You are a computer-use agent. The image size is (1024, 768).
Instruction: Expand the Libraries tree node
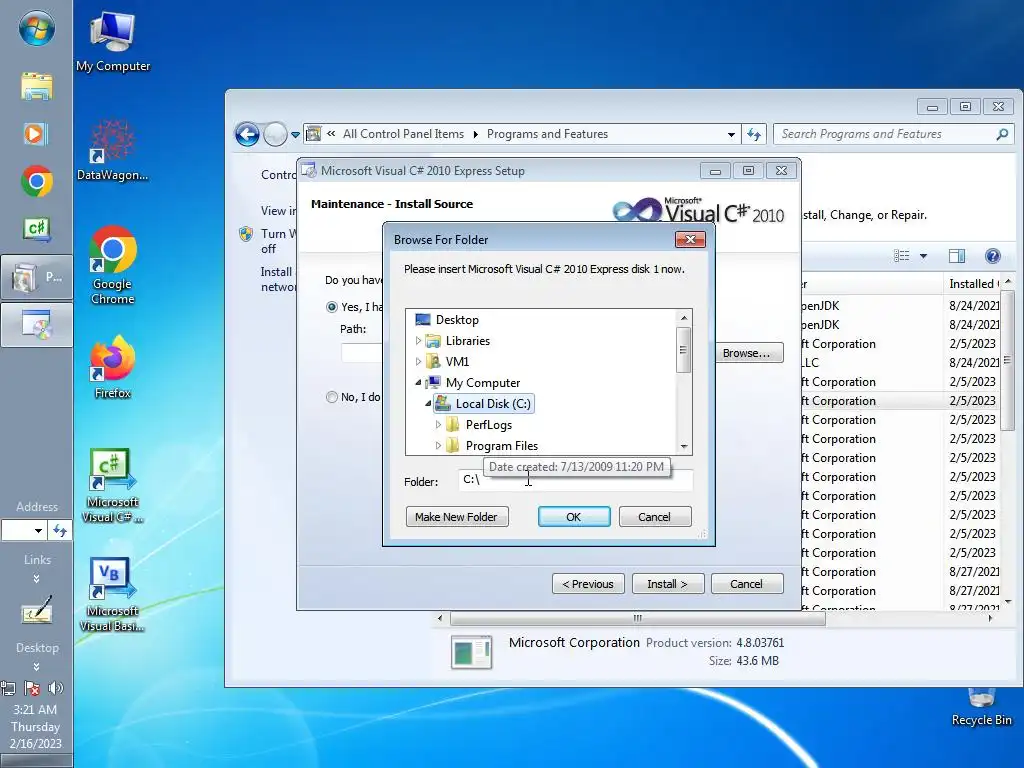pos(419,340)
